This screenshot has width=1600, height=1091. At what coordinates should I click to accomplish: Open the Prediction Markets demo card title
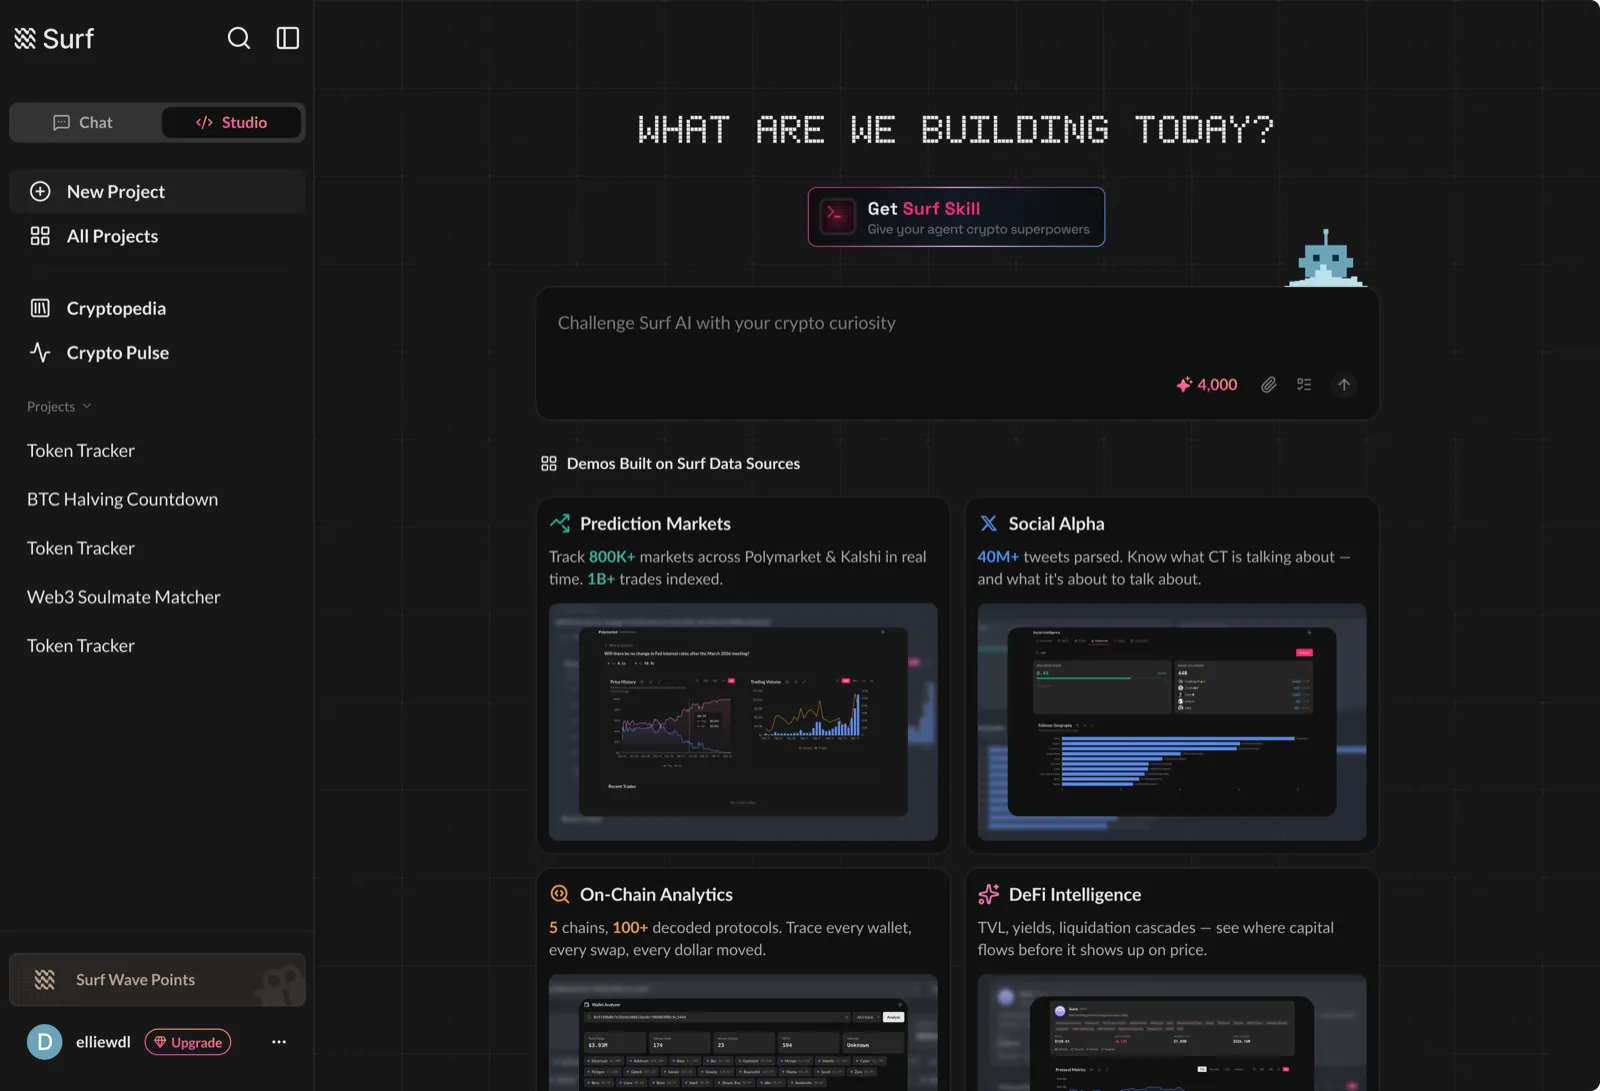[x=655, y=524]
